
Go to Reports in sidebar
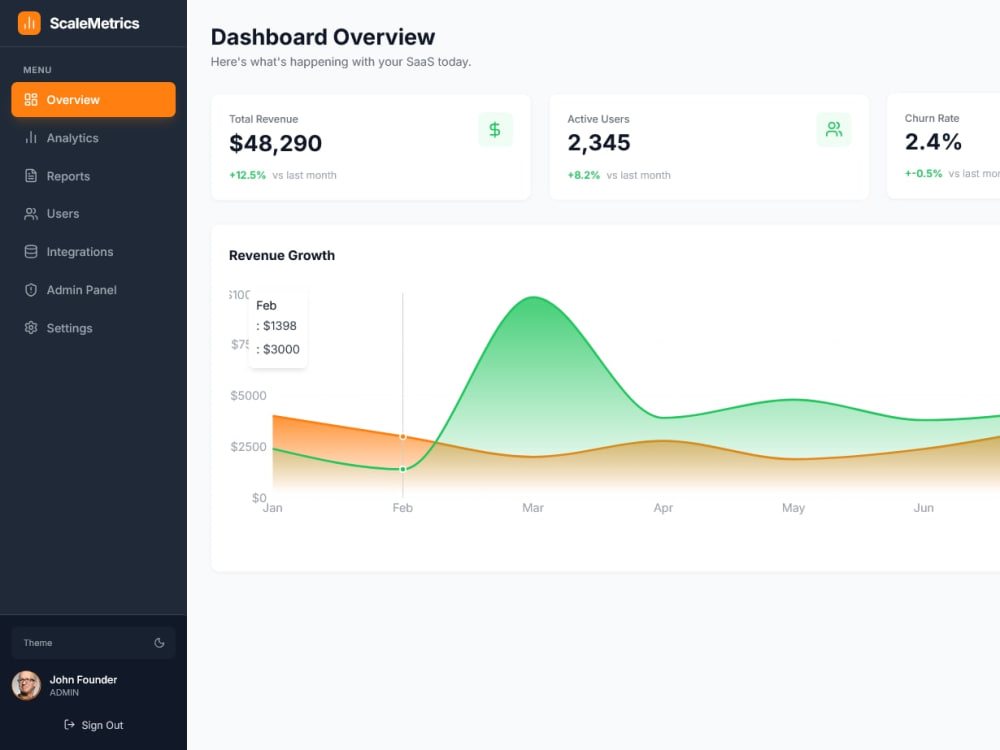point(93,176)
